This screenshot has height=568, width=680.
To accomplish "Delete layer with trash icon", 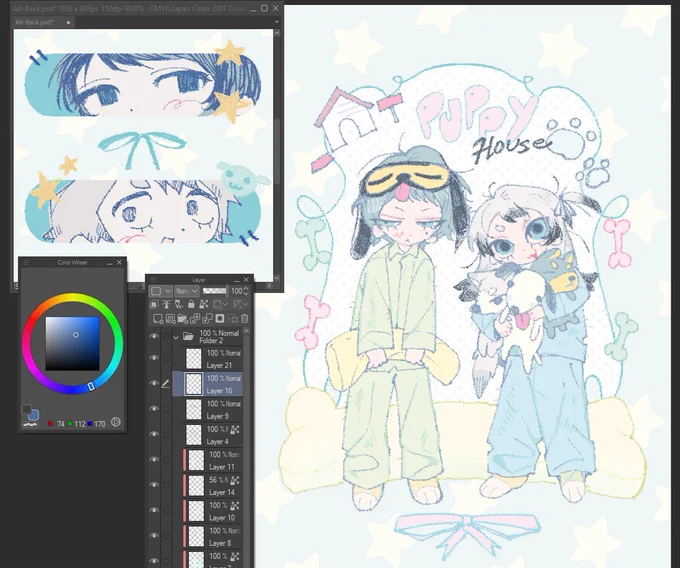I will pyautogui.click(x=245, y=319).
